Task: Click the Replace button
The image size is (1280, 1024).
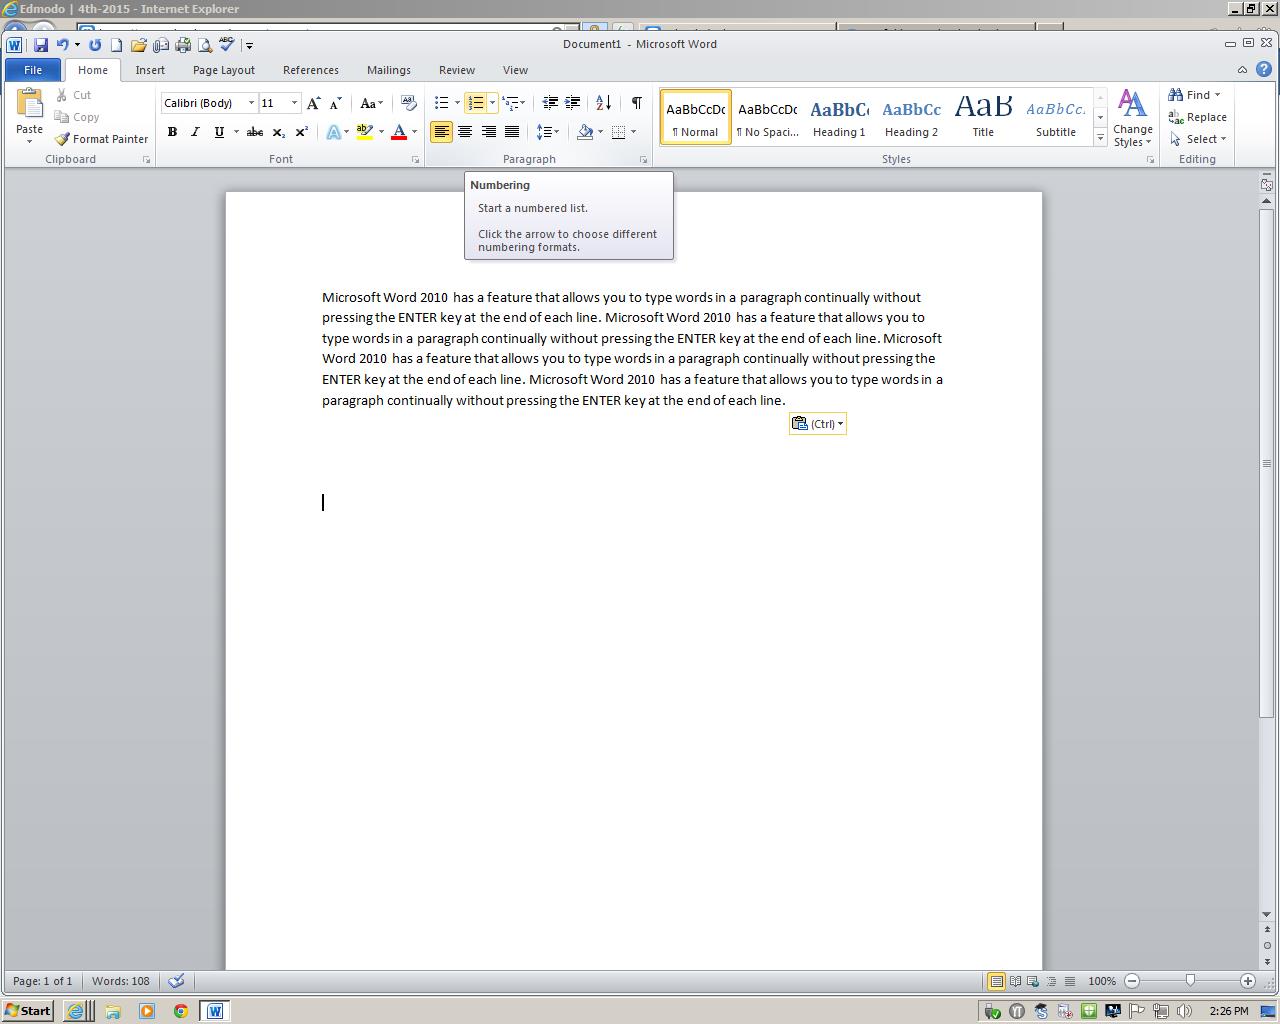Action: pyautogui.click(x=1198, y=117)
